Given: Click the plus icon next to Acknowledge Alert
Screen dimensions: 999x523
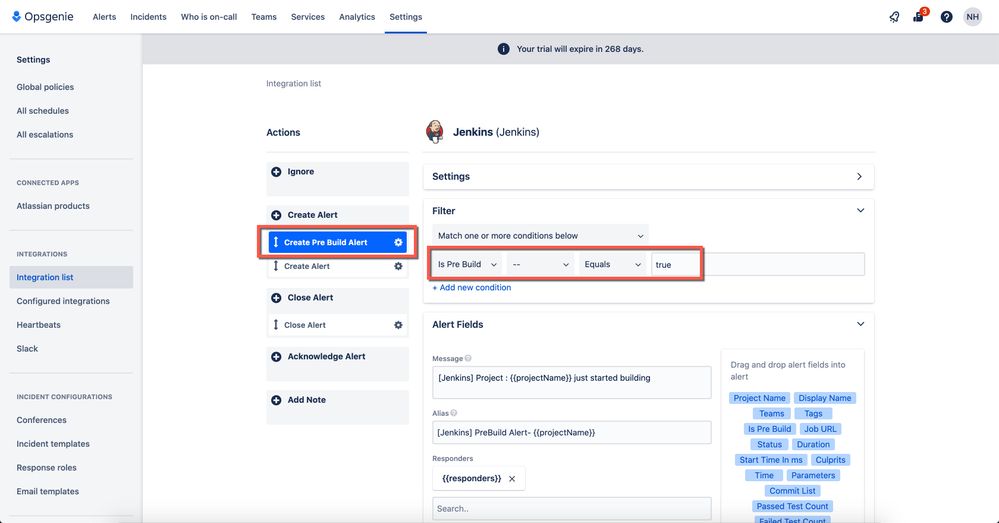Looking at the screenshot, I should coord(276,356).
